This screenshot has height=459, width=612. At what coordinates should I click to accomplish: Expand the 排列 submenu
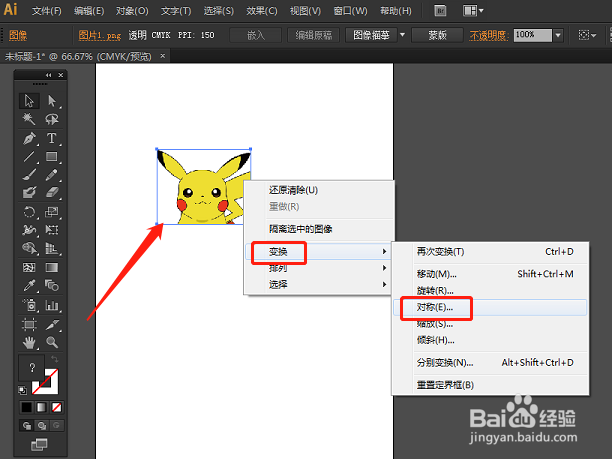point(318,268)
